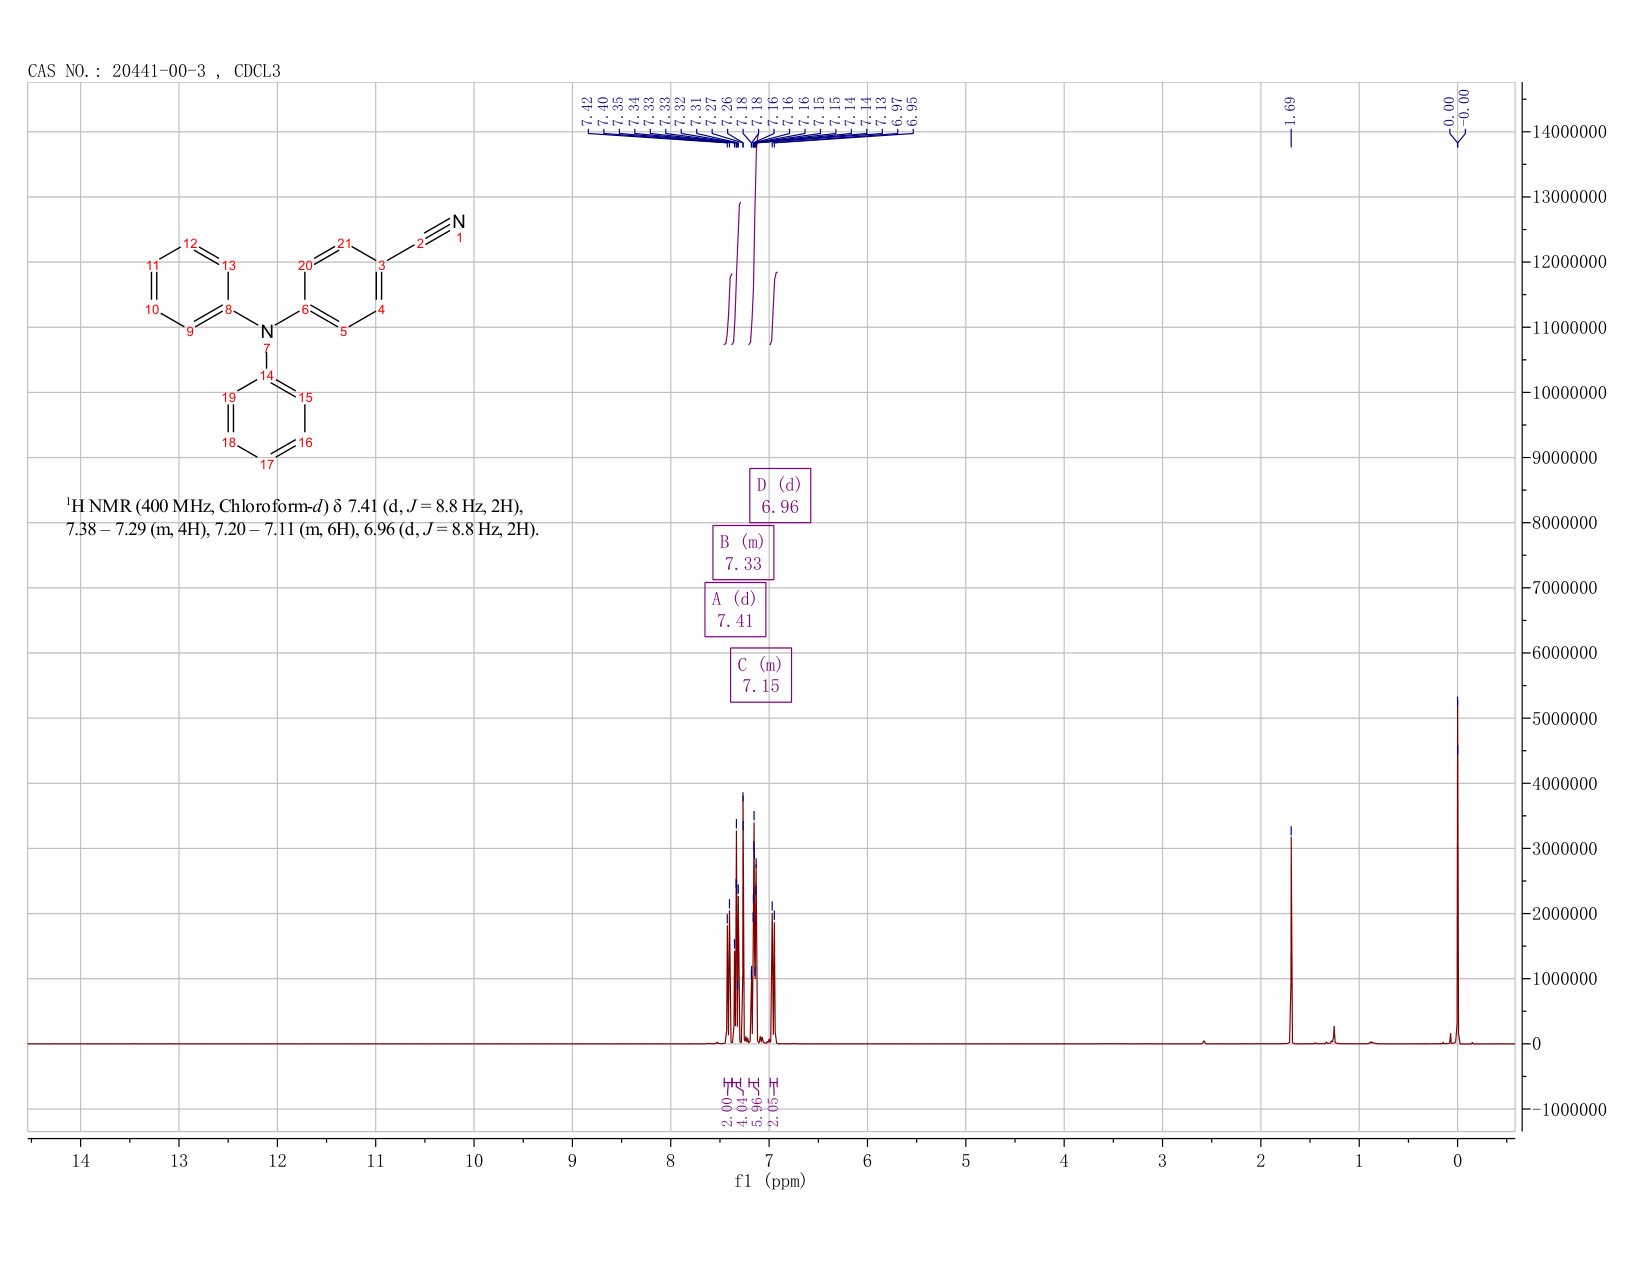Click the 7.42 peak label at the top

[587, 110]
